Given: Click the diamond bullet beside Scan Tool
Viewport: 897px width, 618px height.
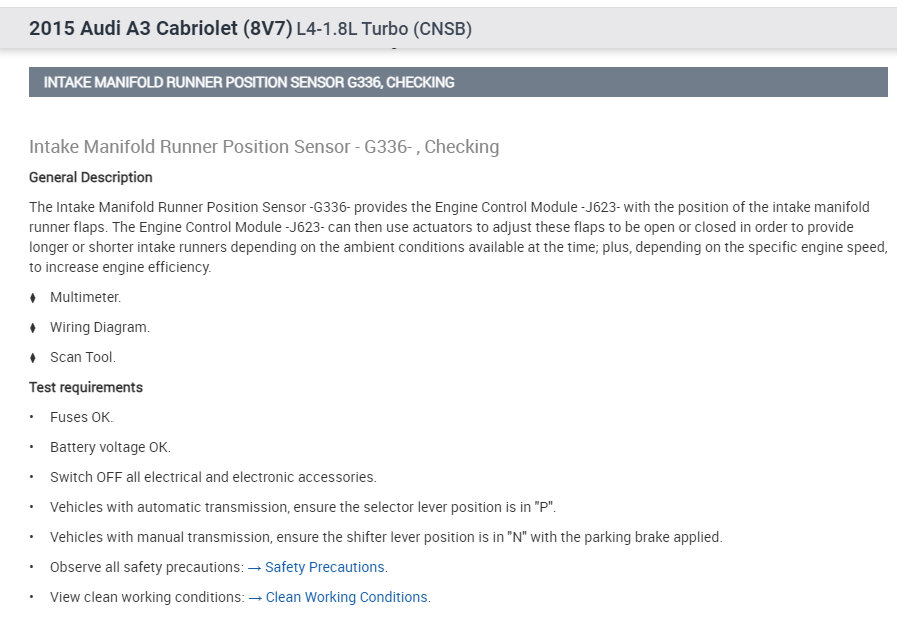Looking at the screenshot, I should (x=33, y=357).
